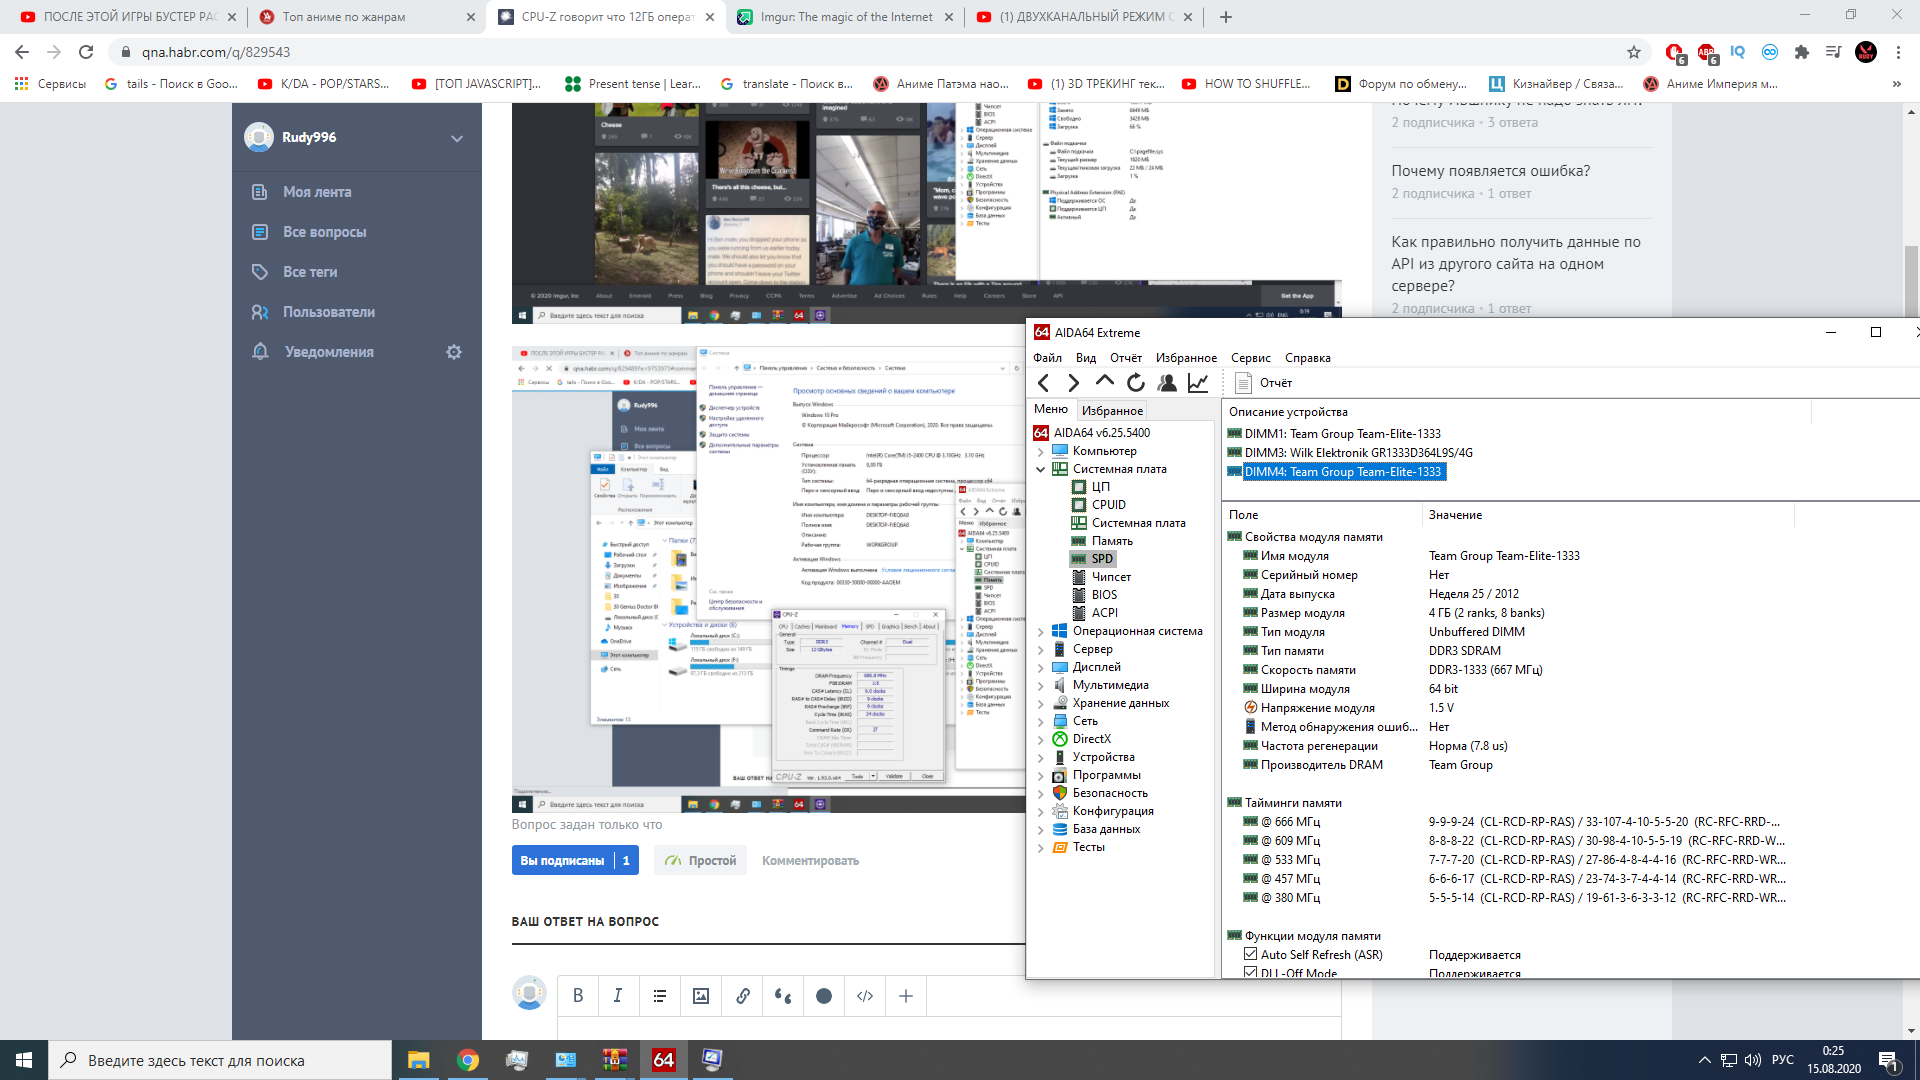Click browser address bar
Viewport: 1920px width, 1080px height.
click(870, 52)
